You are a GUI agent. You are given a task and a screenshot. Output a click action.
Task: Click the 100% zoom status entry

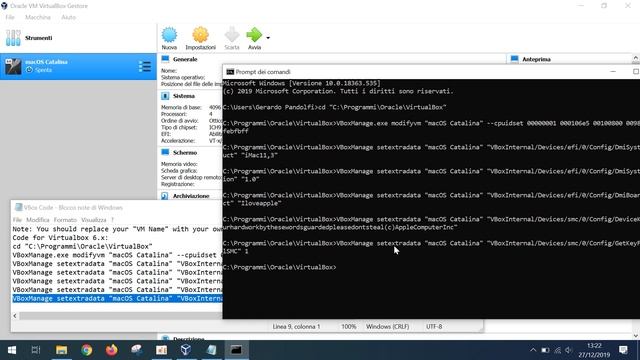(x=349, y=327)
